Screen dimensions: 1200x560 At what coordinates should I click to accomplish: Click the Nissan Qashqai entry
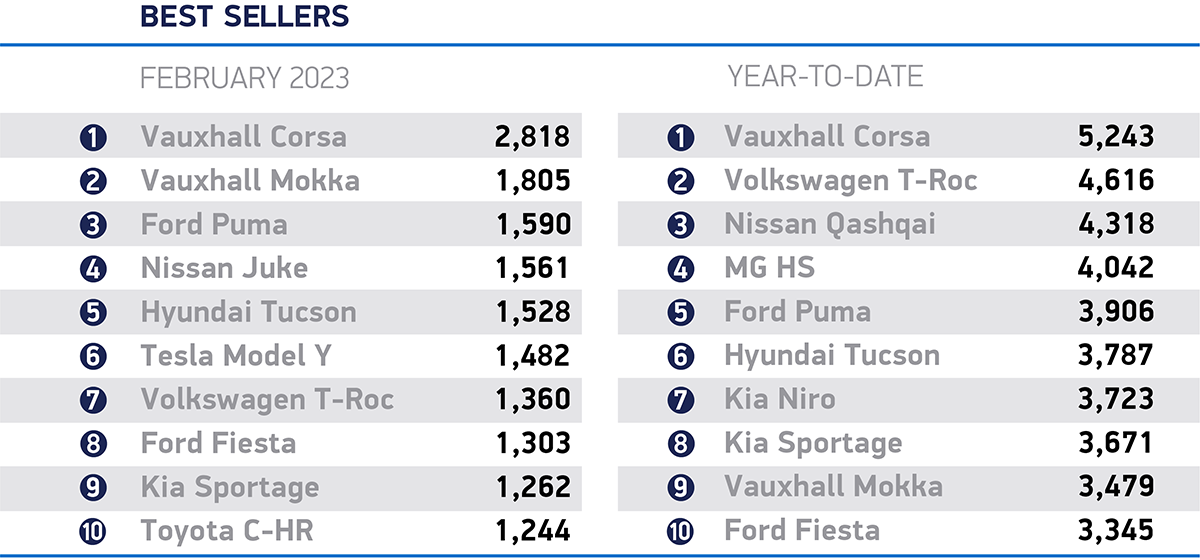[830, 225]
